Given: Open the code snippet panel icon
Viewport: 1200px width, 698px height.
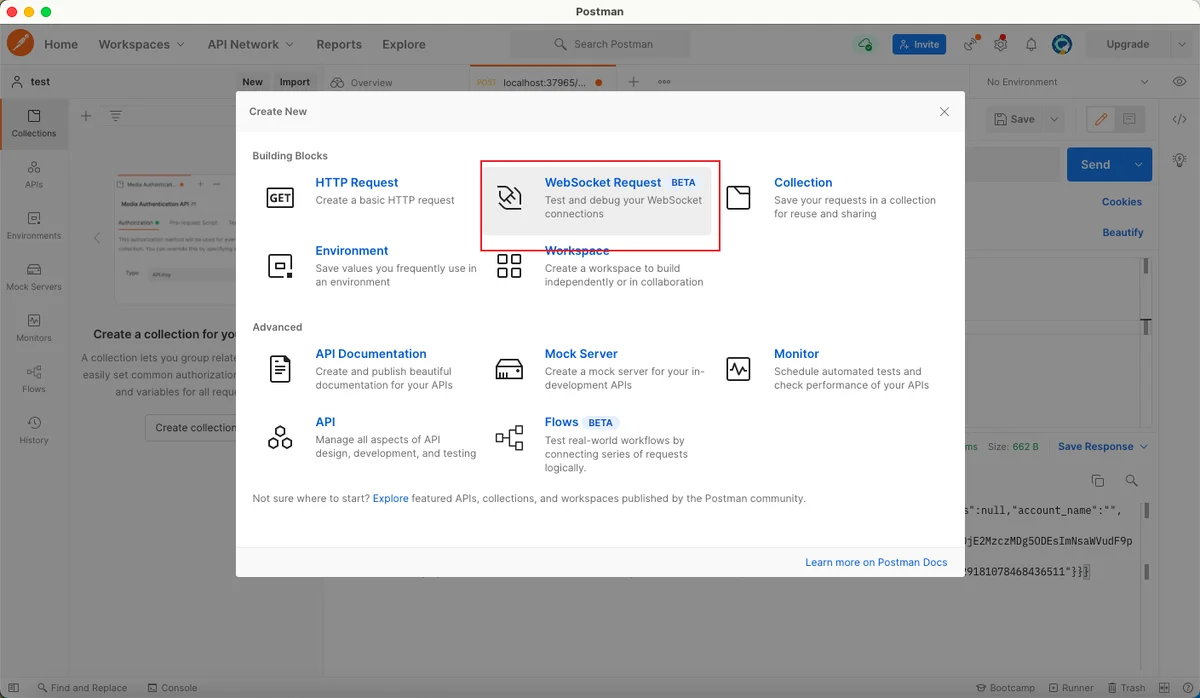Looking at the screenshot, I should [x=1180, y=119].
